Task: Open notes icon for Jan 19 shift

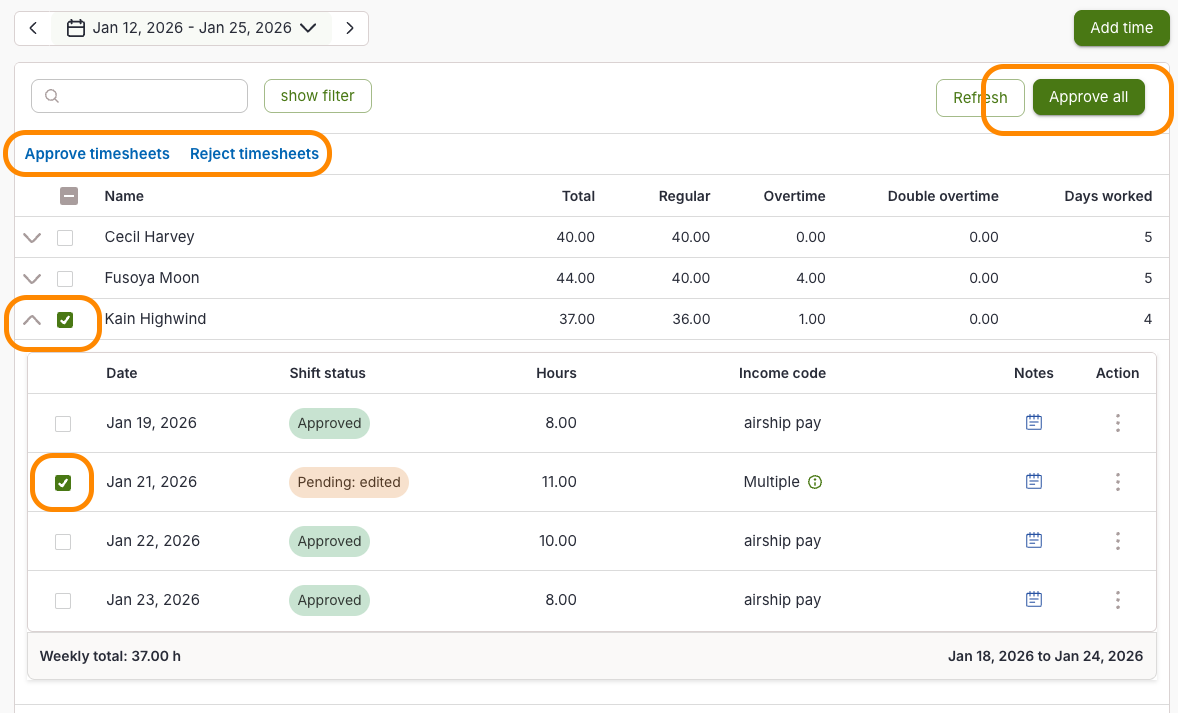Action: [x=1034, y=422]
